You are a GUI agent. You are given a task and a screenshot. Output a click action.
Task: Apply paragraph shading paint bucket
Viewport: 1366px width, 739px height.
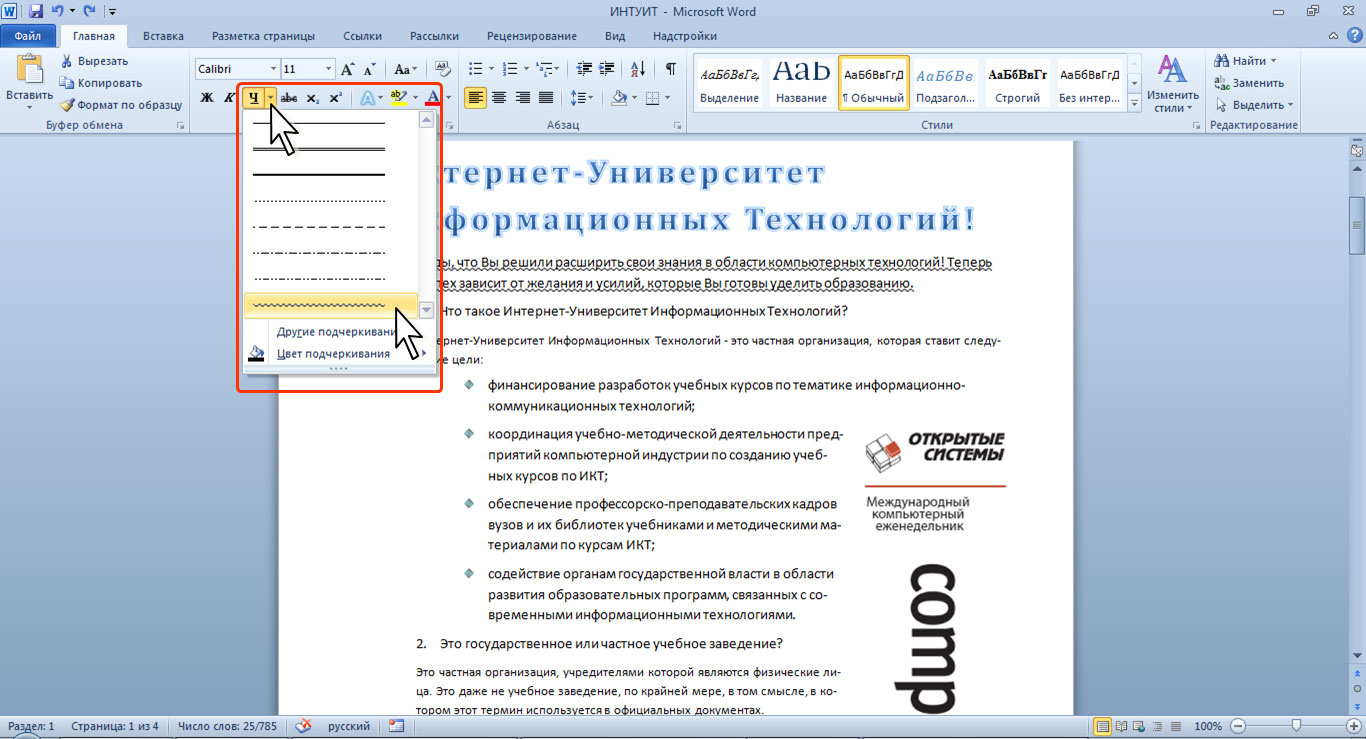[x=618, y=98]
